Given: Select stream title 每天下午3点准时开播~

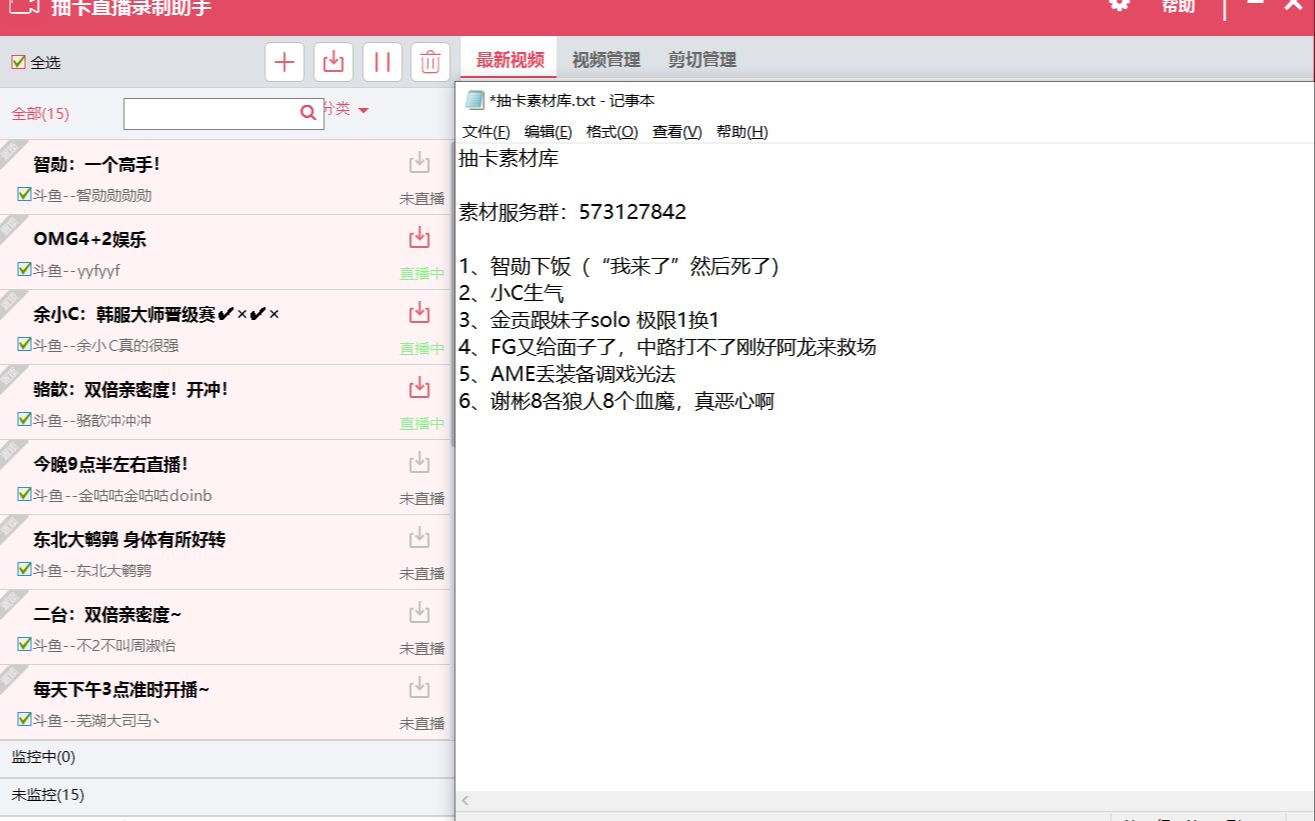Looking at the screenshot, I should pos(121,690).
